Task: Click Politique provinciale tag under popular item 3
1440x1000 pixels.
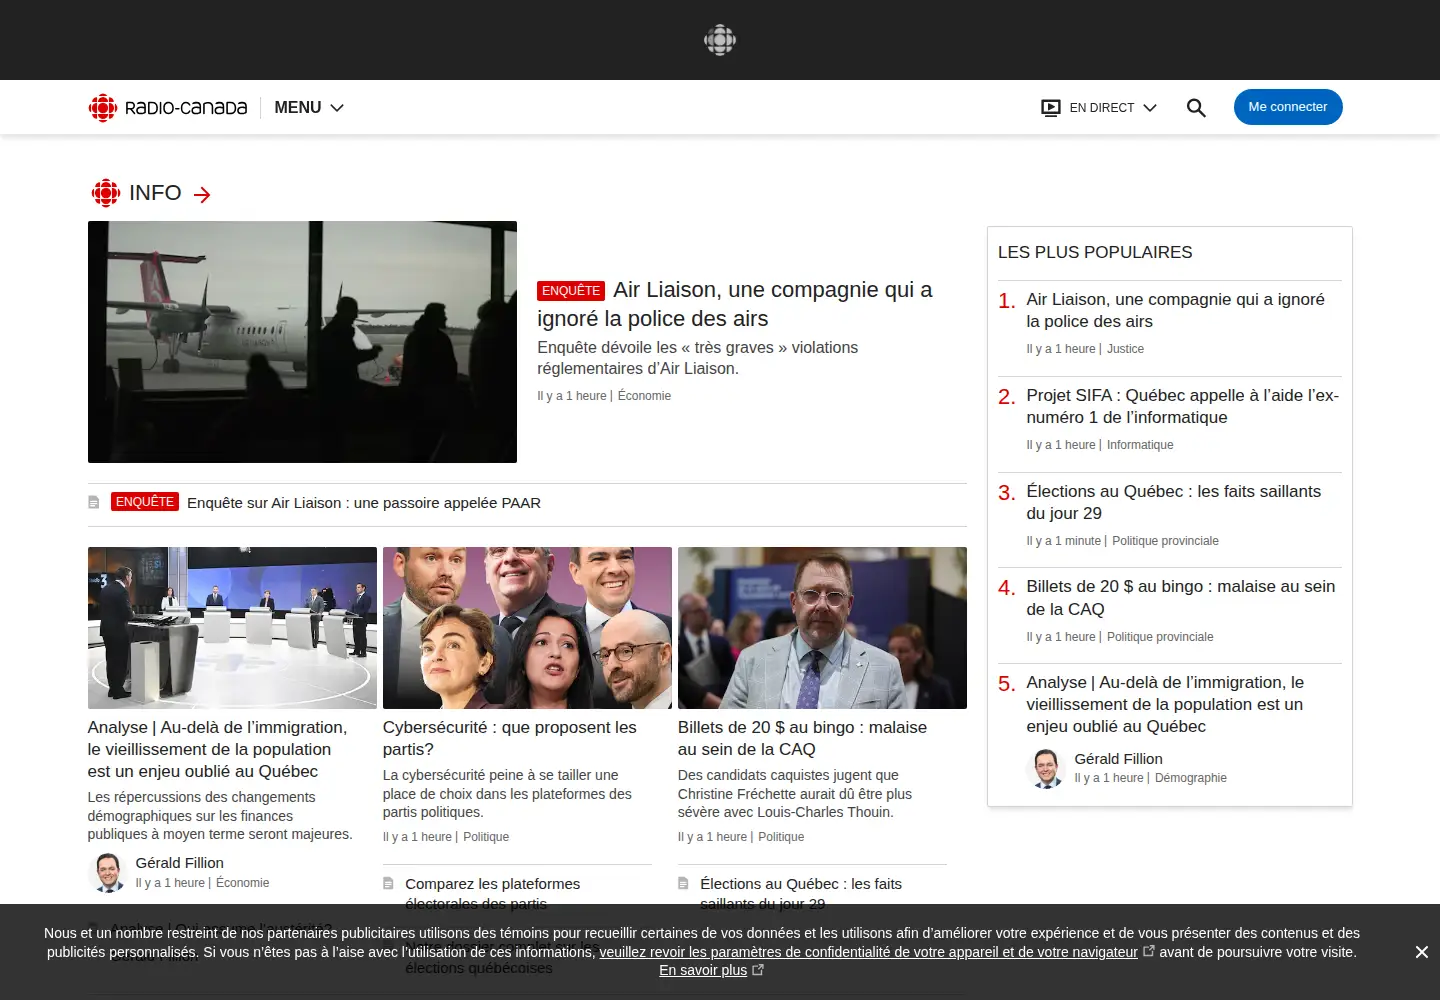Action: [x=1165, y=541]
